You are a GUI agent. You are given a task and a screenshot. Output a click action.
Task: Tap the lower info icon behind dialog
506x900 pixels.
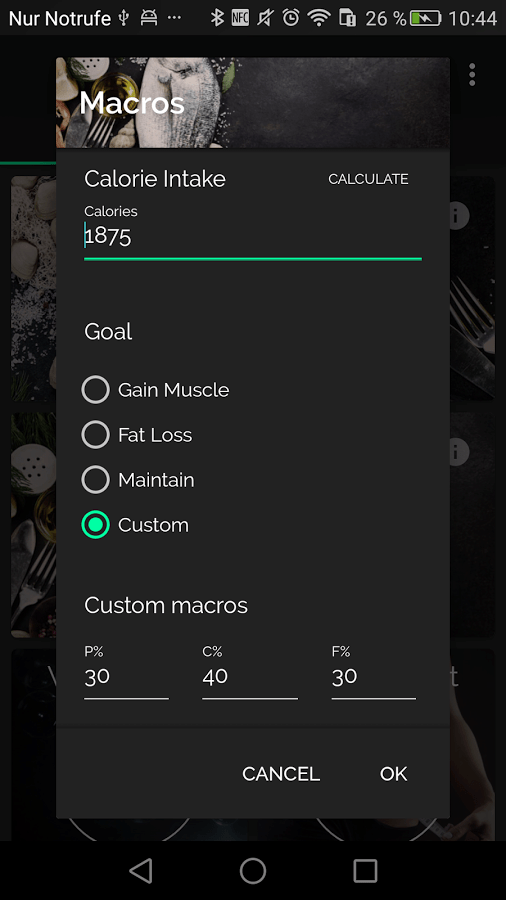coord(458,452)
